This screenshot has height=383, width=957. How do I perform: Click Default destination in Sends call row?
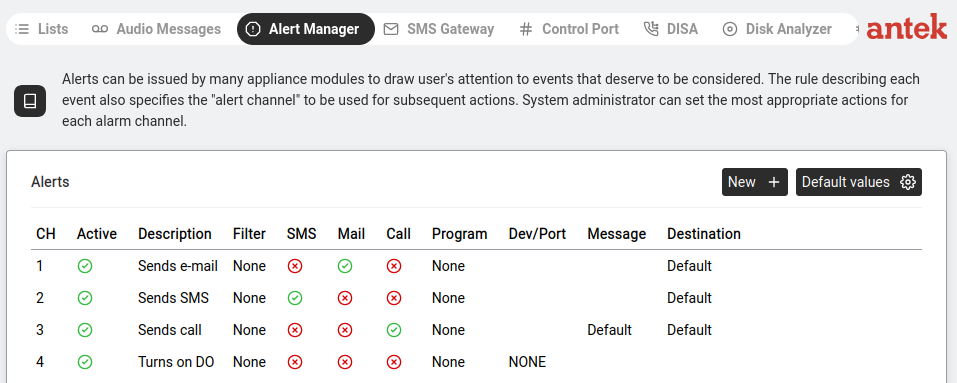pos(689,330)
